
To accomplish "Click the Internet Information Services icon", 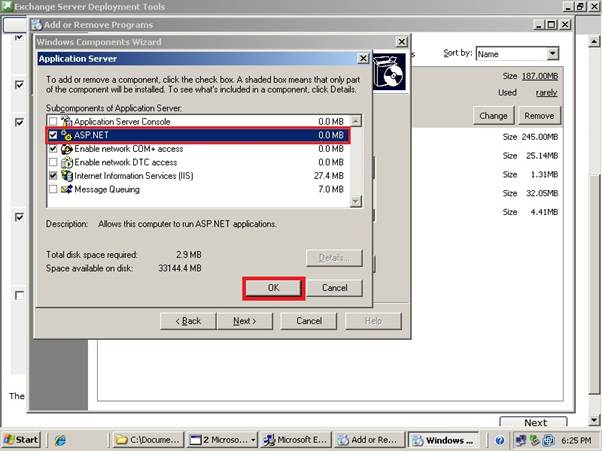I will pyautogui.click(x=66, y=176).
